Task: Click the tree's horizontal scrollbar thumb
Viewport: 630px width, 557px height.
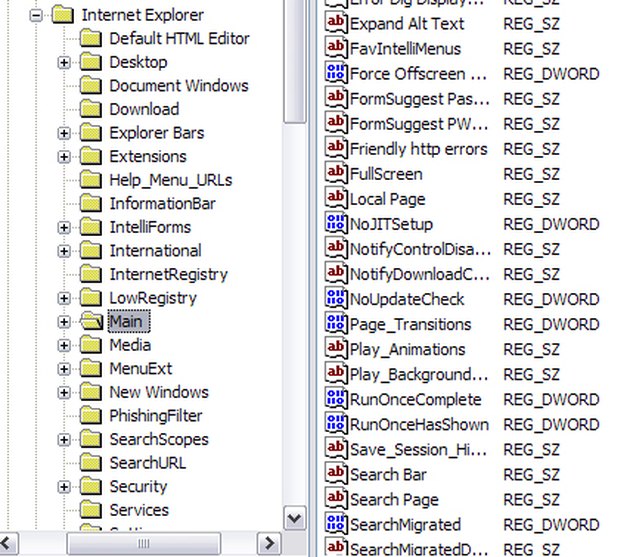Action: click(x=143, y=544)
